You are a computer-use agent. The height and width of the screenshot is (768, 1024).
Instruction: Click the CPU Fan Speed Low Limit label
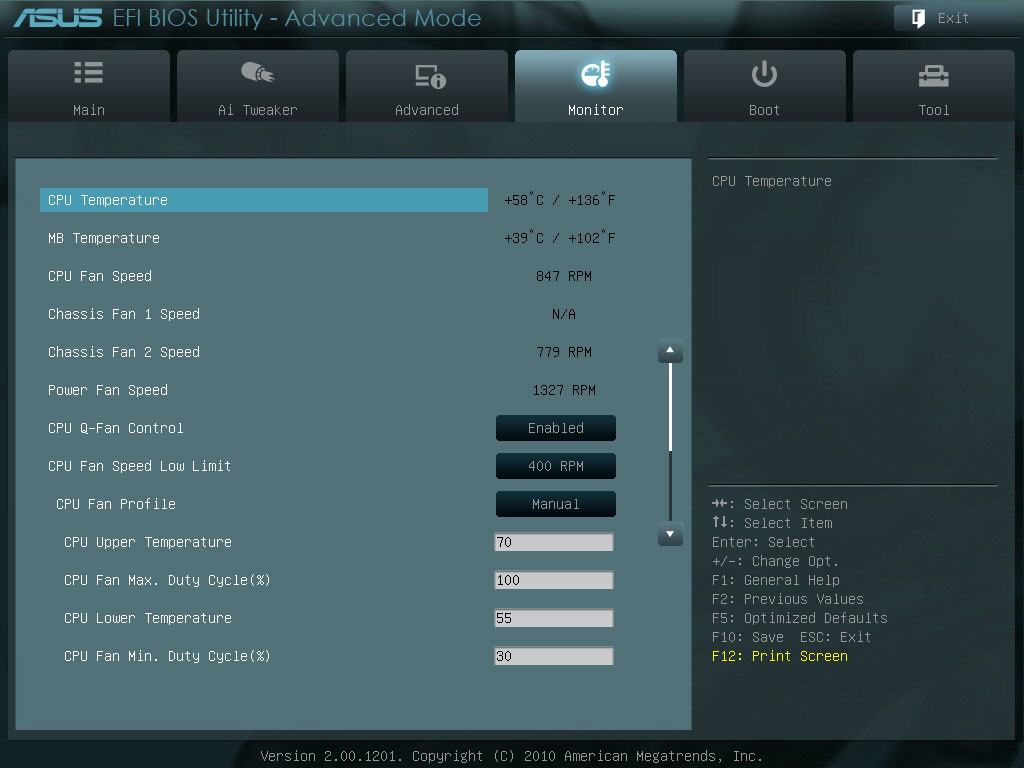[140, 466]
